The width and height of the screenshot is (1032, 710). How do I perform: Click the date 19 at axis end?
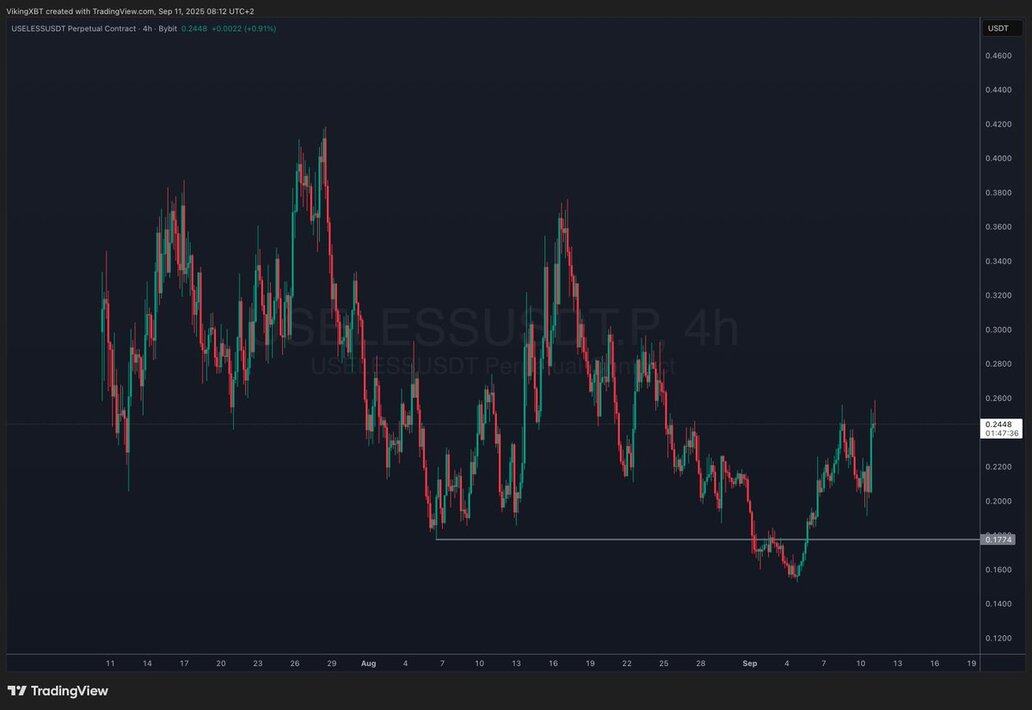pos(971,663)
